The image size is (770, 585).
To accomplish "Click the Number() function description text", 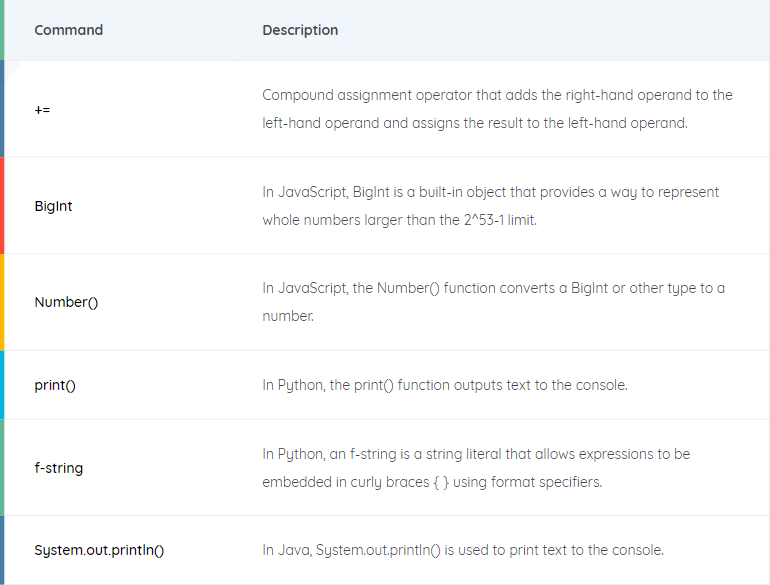I will click(x=493, y=302).
